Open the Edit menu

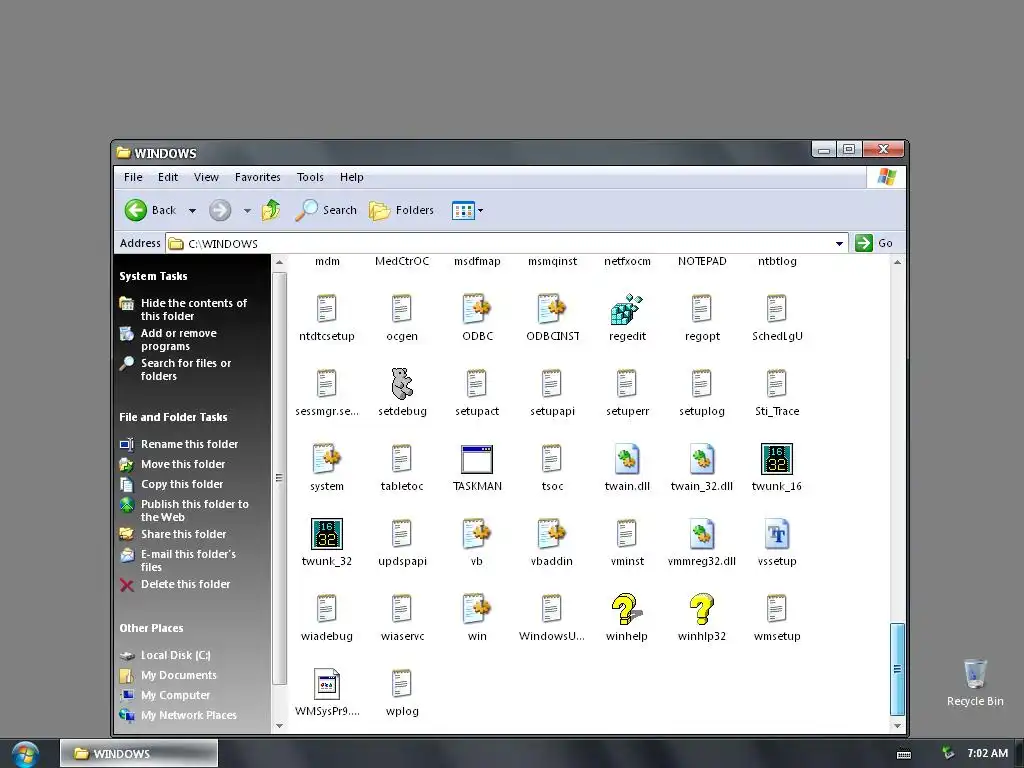tap(168, 177)
